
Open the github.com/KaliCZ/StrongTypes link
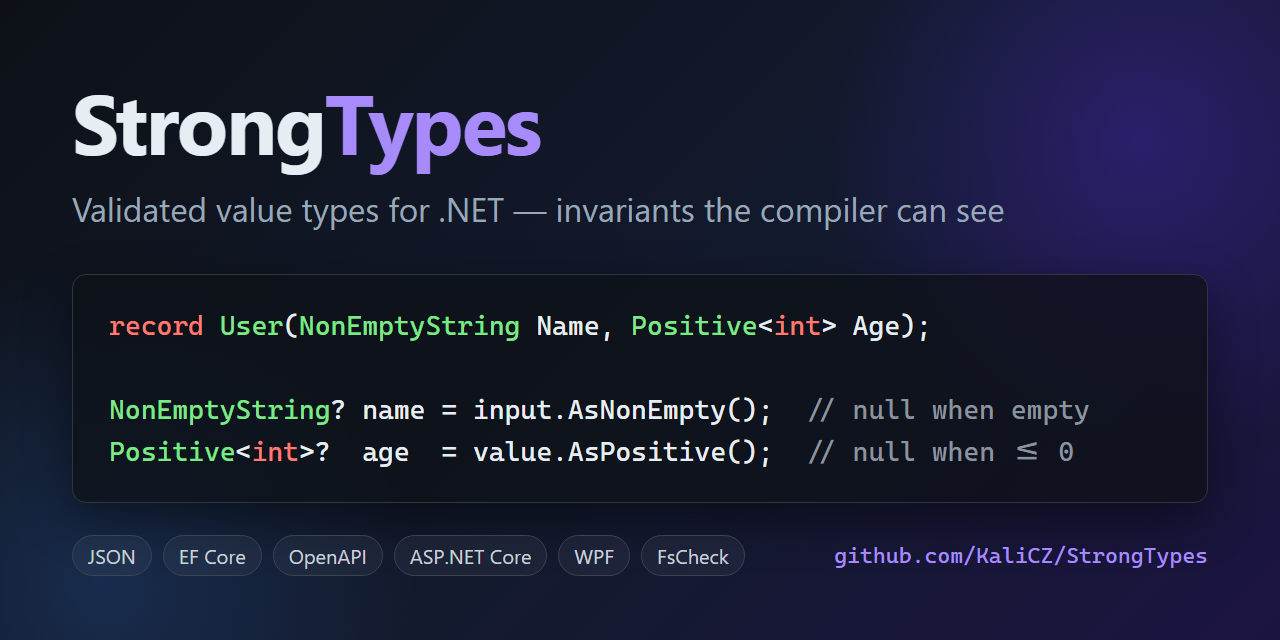[1021, 556]
